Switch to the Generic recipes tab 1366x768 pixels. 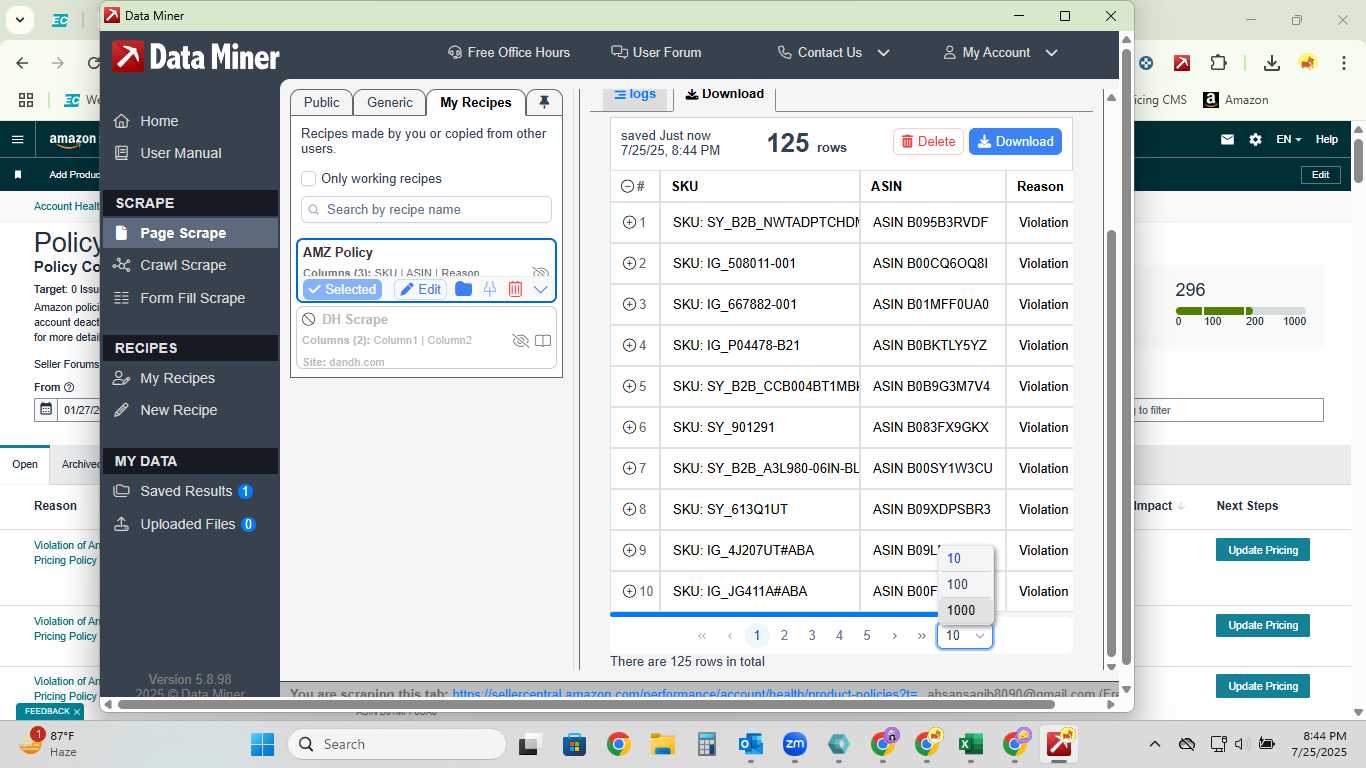[390, 102]
